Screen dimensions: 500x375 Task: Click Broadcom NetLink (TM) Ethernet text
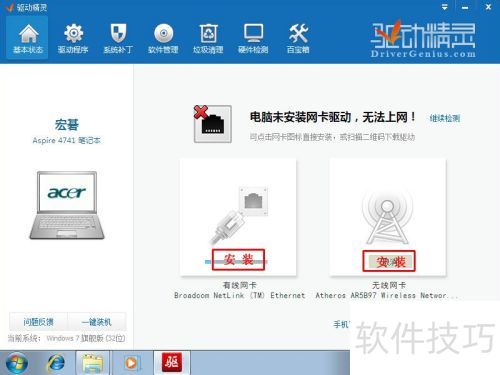(x=239, y=295)
